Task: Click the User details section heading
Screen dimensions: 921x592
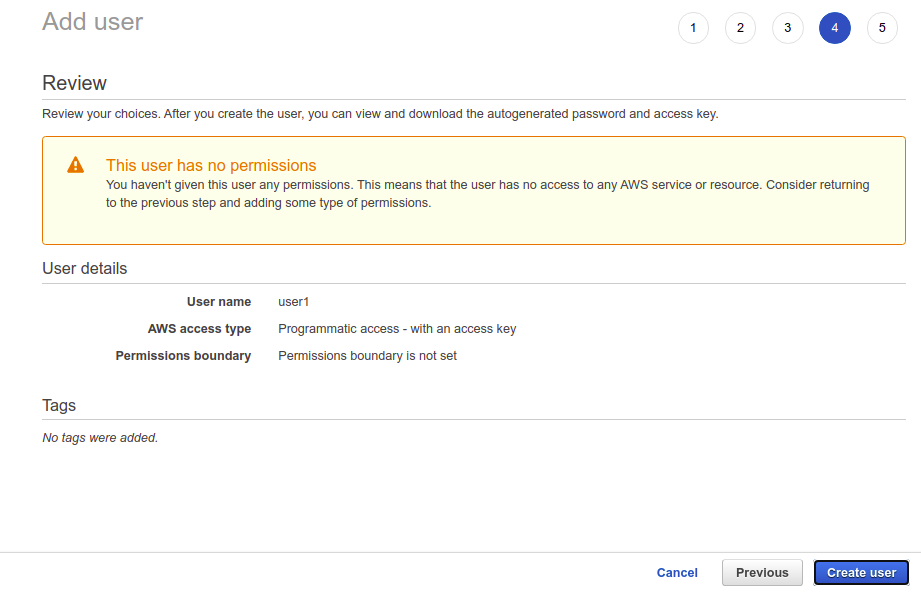Action: (x=85, y=268)
